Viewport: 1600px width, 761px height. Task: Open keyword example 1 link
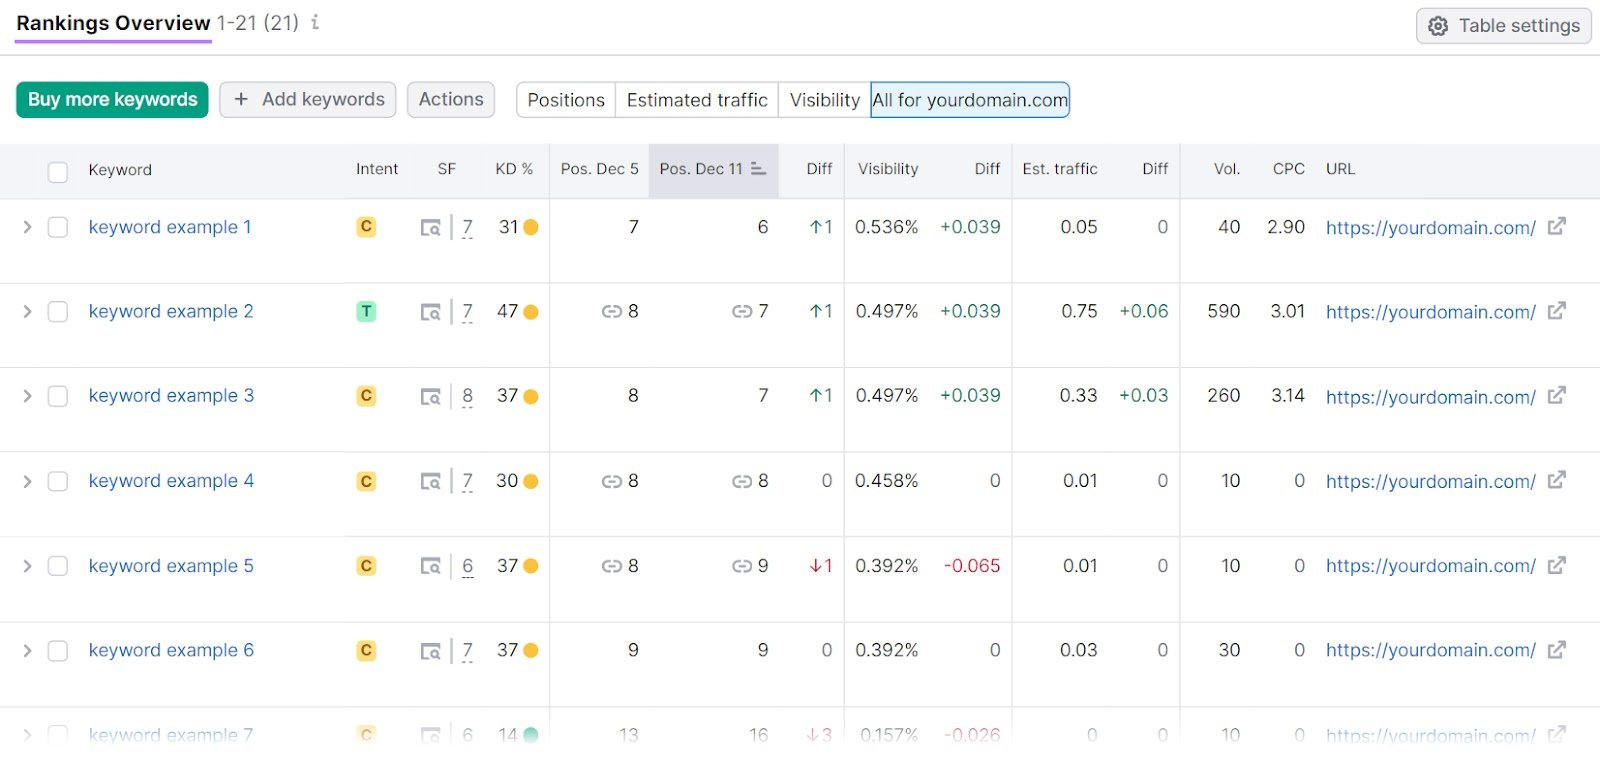[170, 227]
